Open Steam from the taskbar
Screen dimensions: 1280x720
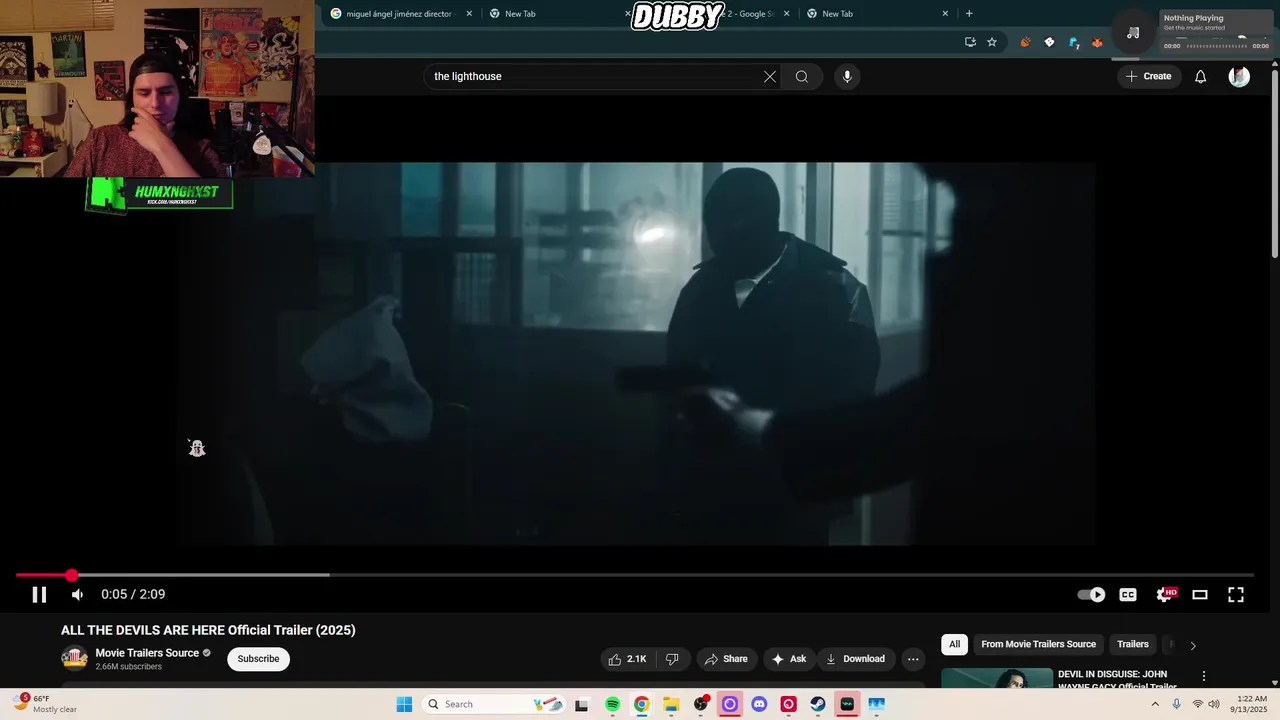(818, 704)
